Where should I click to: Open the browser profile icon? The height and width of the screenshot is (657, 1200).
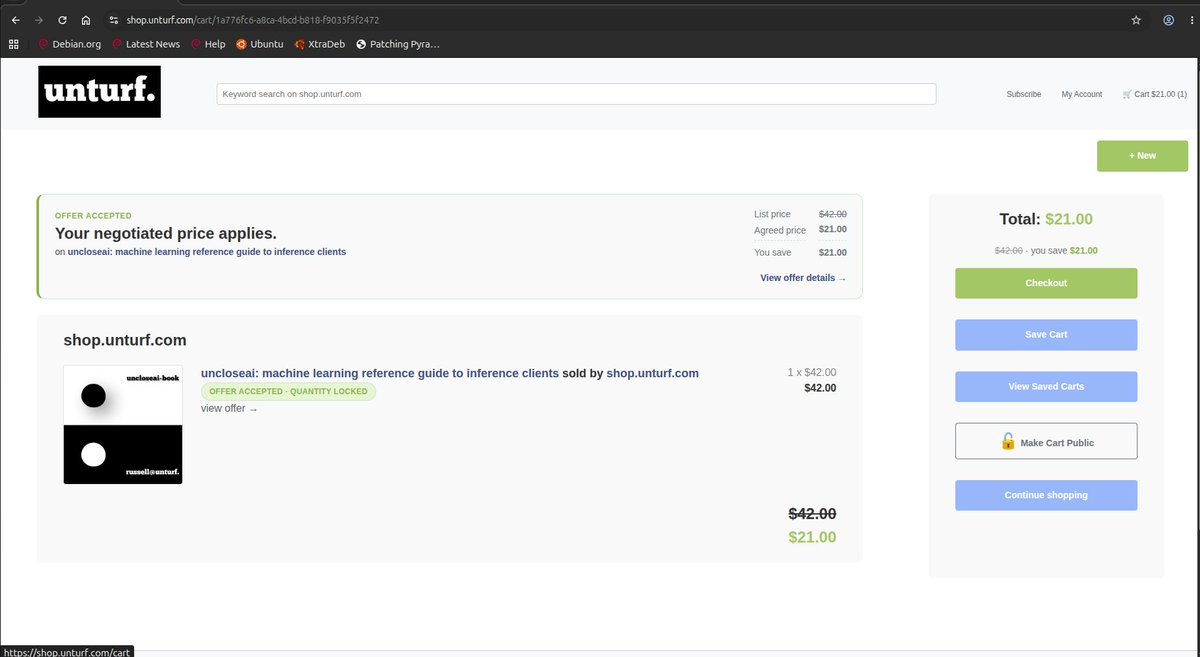coord(1168,20)
